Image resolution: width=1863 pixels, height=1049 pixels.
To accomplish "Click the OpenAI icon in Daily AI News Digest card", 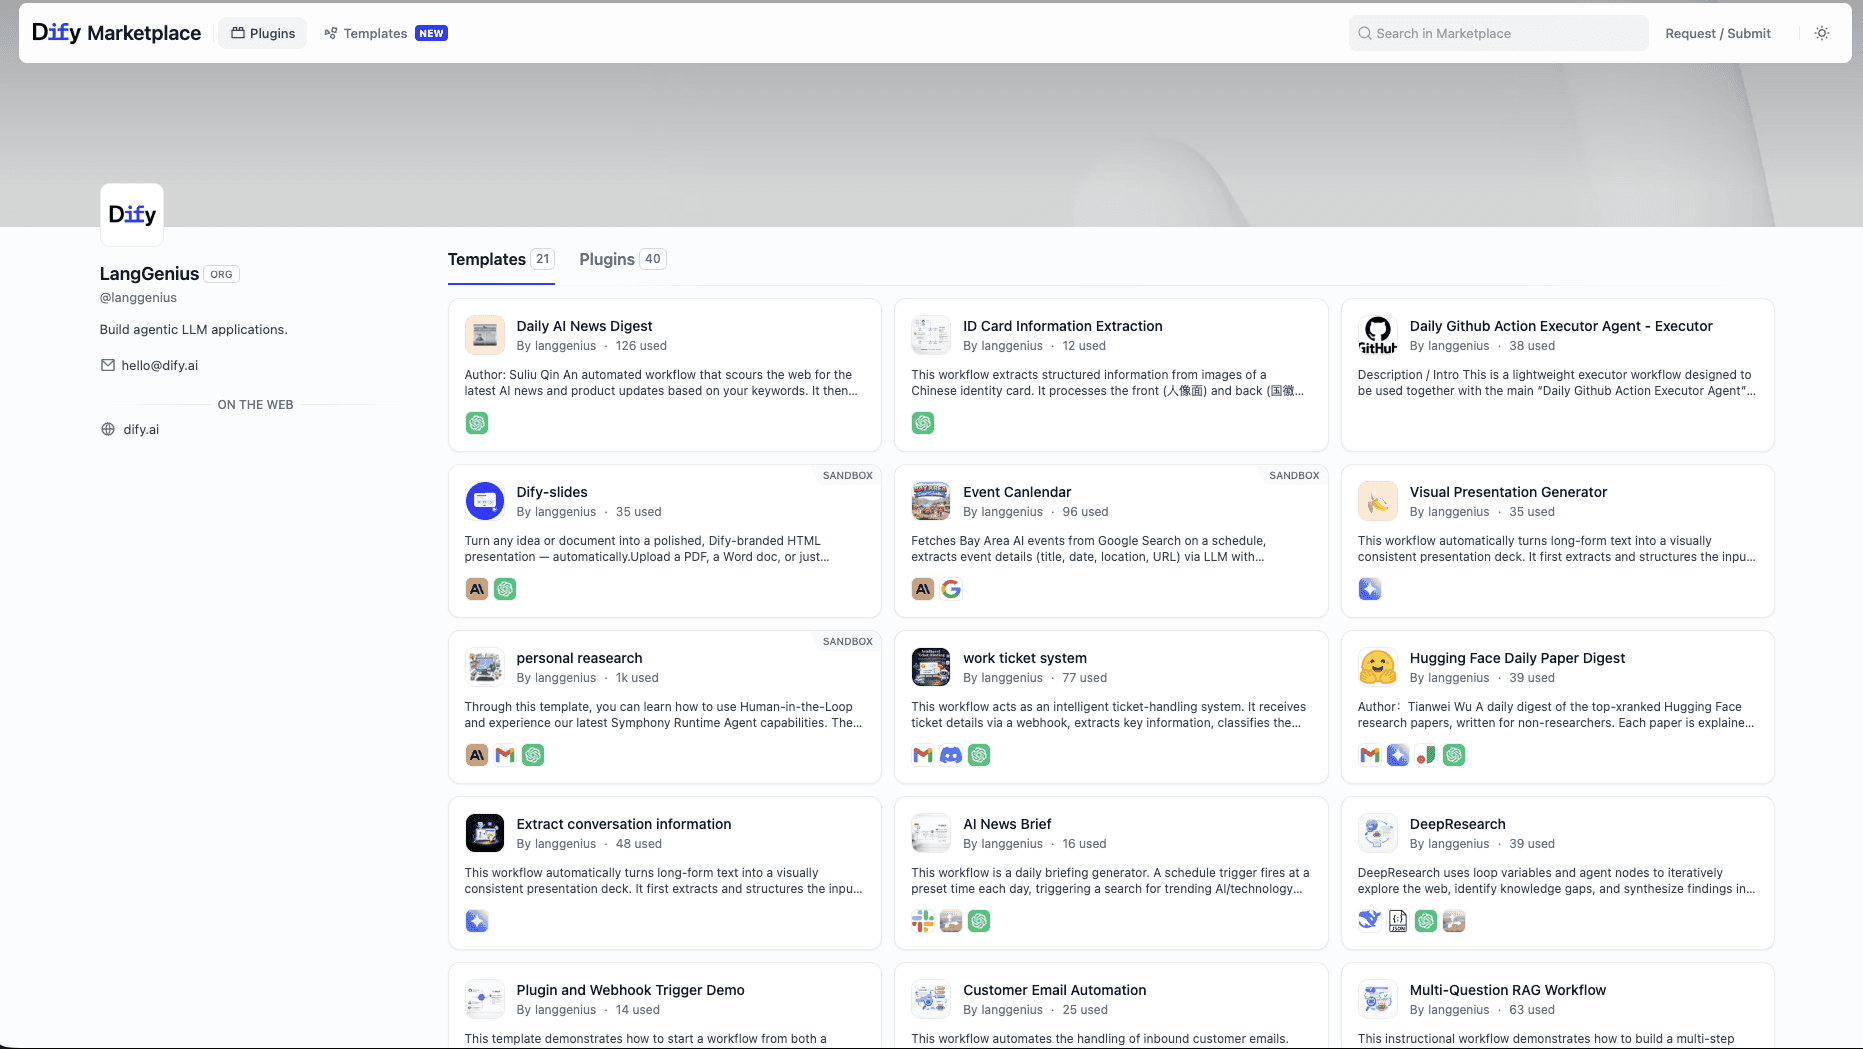I will [477, 423].
